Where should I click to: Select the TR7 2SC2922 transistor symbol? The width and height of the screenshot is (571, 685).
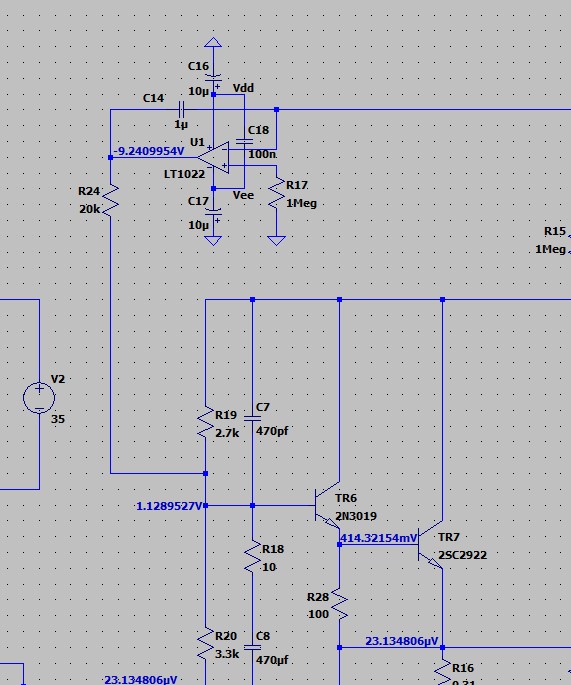click(x=431, y=545)
